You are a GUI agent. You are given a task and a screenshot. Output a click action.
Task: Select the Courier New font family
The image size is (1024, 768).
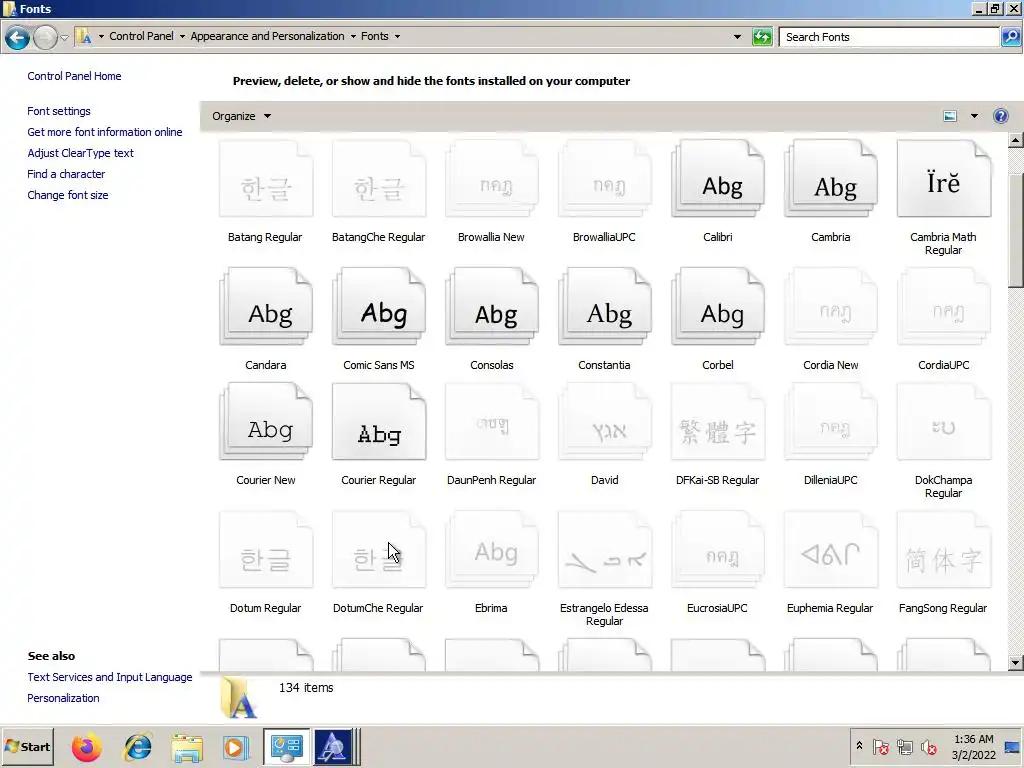pos(266,422)
